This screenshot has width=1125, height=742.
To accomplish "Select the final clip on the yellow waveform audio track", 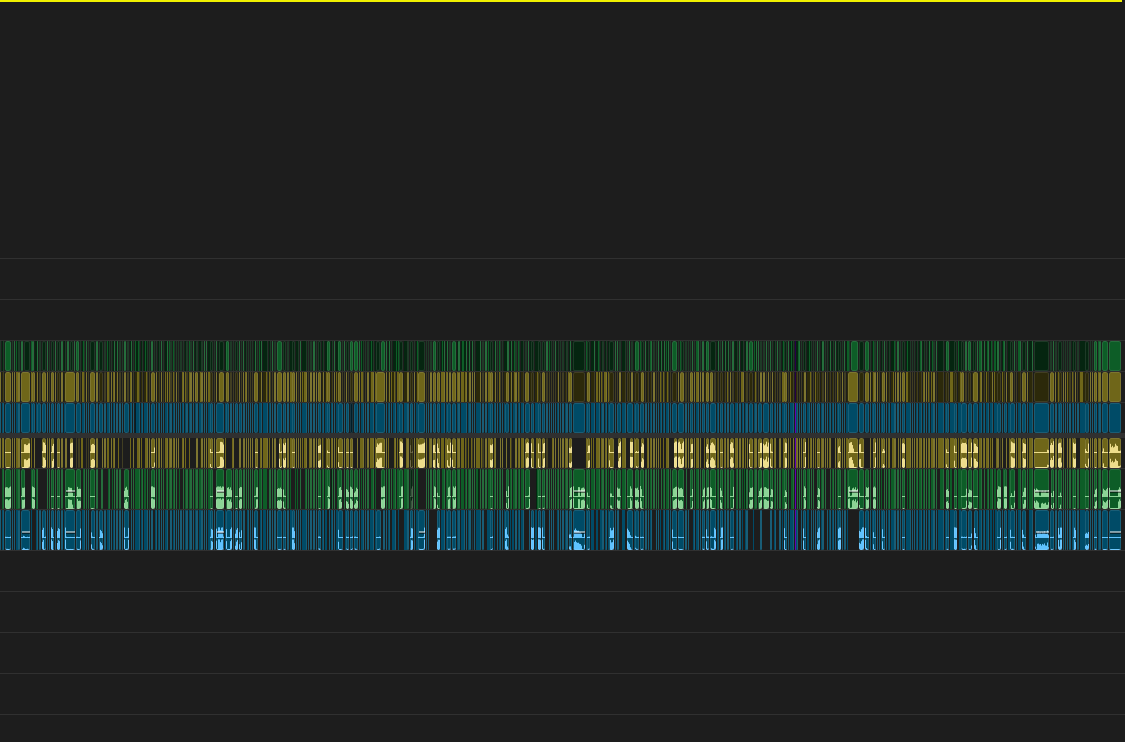I will tap(1115, 453).
